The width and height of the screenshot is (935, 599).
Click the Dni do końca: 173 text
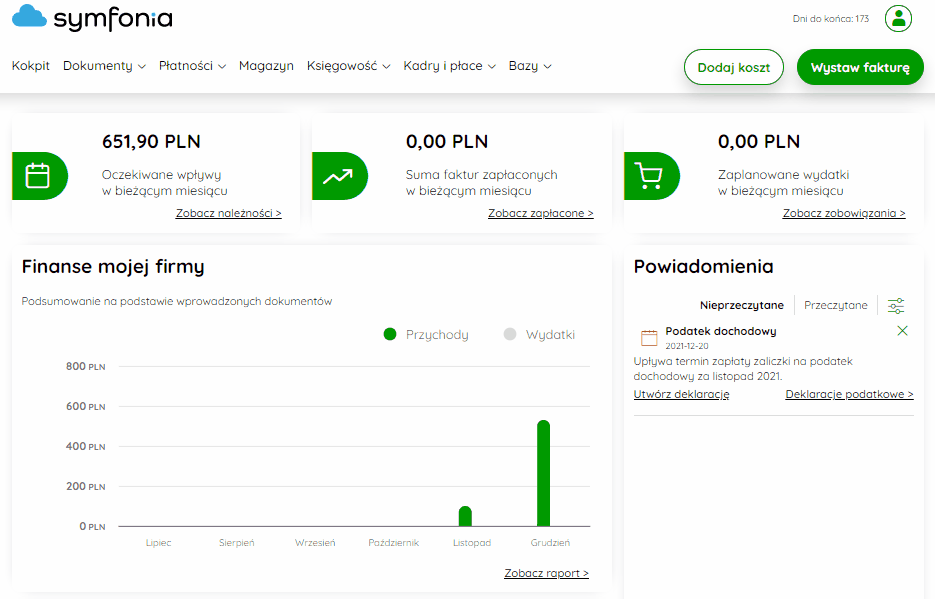pyautogui.click(x=831, y=18)
